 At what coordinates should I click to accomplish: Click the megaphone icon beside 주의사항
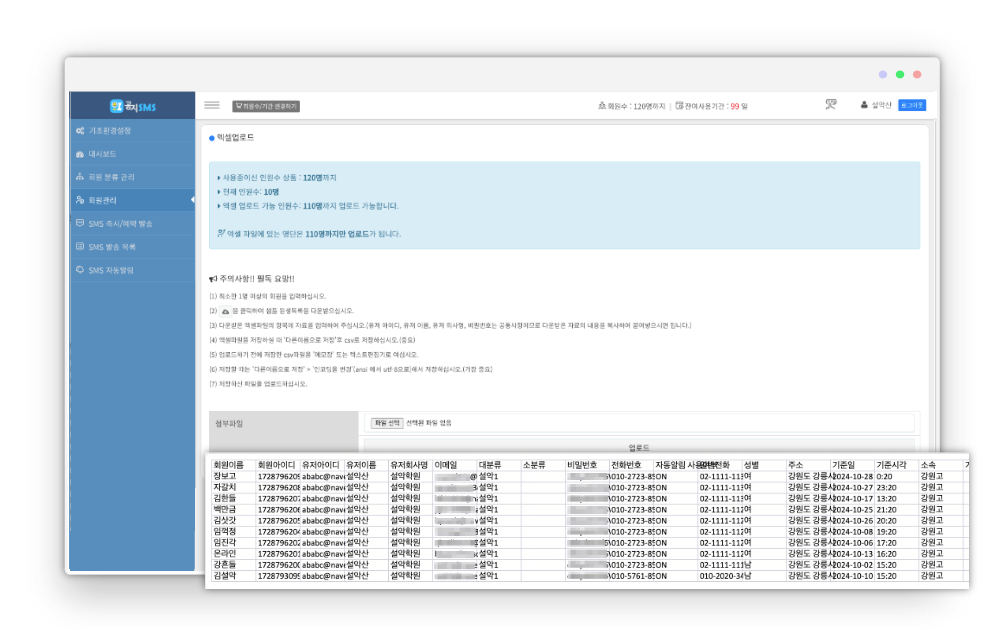coord(213,279)
